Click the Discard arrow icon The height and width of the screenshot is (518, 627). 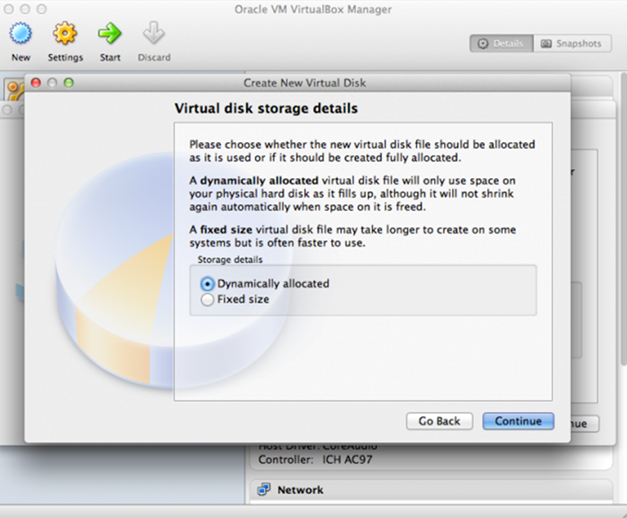154,33
